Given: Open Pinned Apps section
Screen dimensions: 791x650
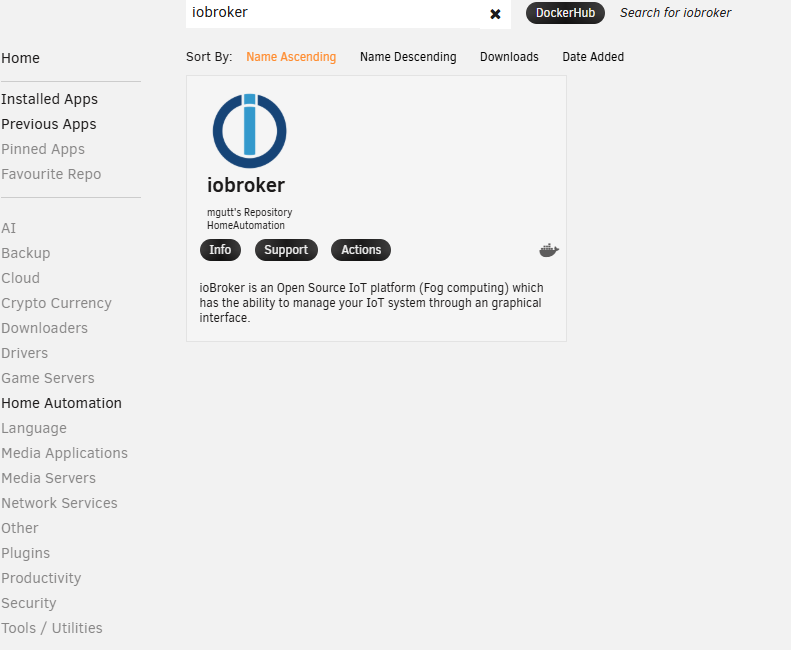Looking at the screenshot, I should [x=43, y=149].
